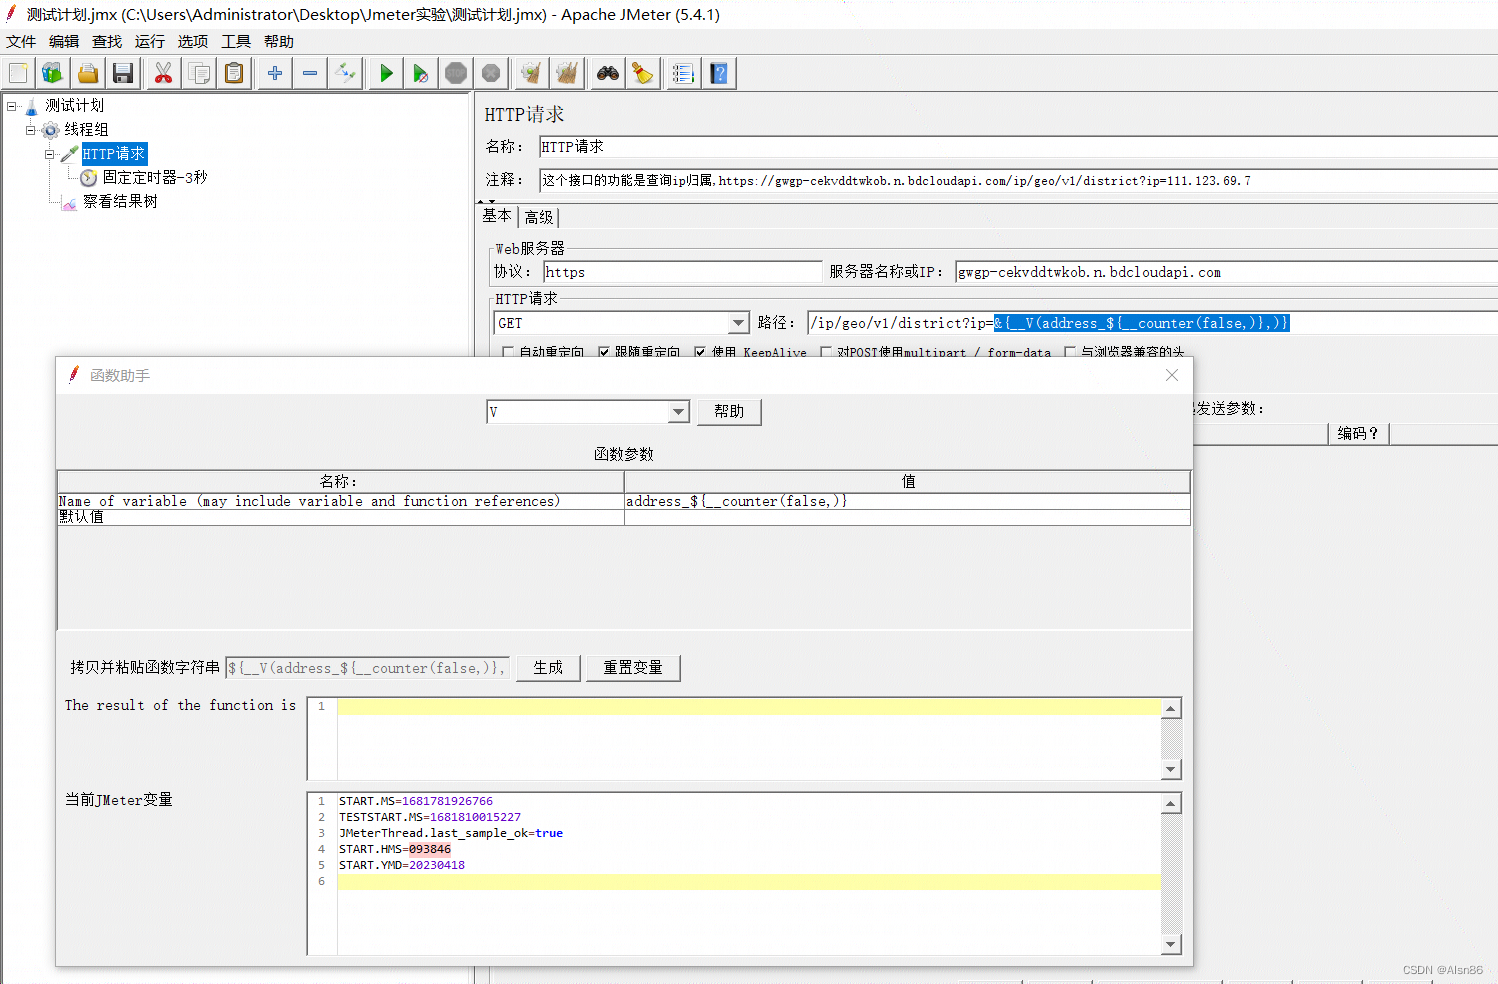Select the 线程组 thread group node

pos(86,130)
